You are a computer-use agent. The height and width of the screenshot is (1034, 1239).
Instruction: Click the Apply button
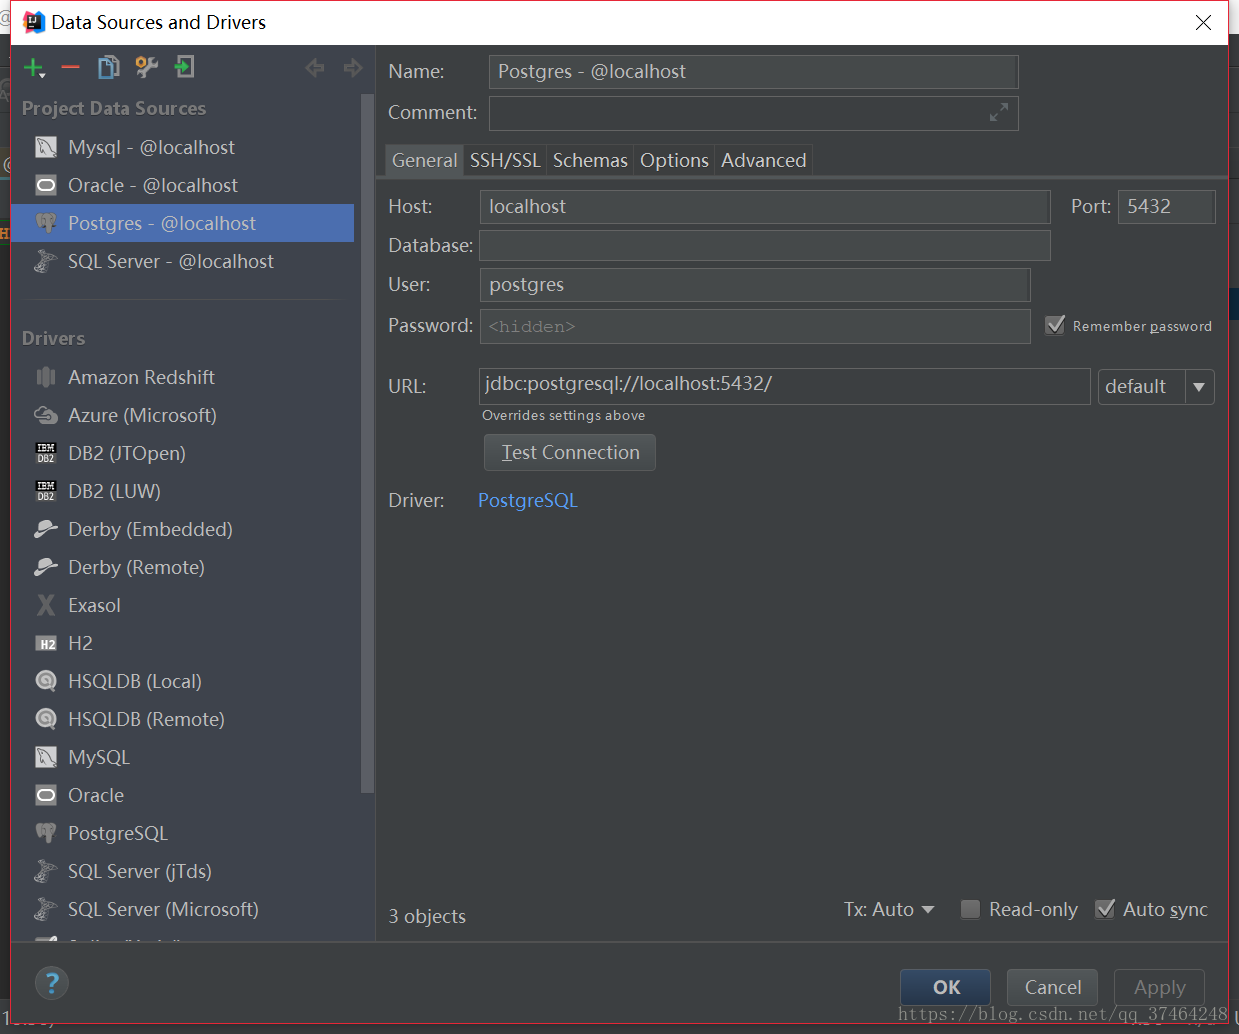coord(1159,987)
